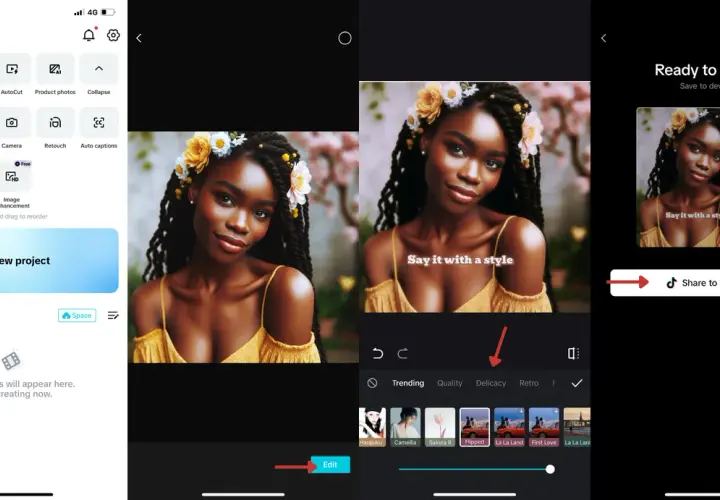Confirm the filter with the checkmark
This screenshot has height=500, width=720.
[577, 383]
